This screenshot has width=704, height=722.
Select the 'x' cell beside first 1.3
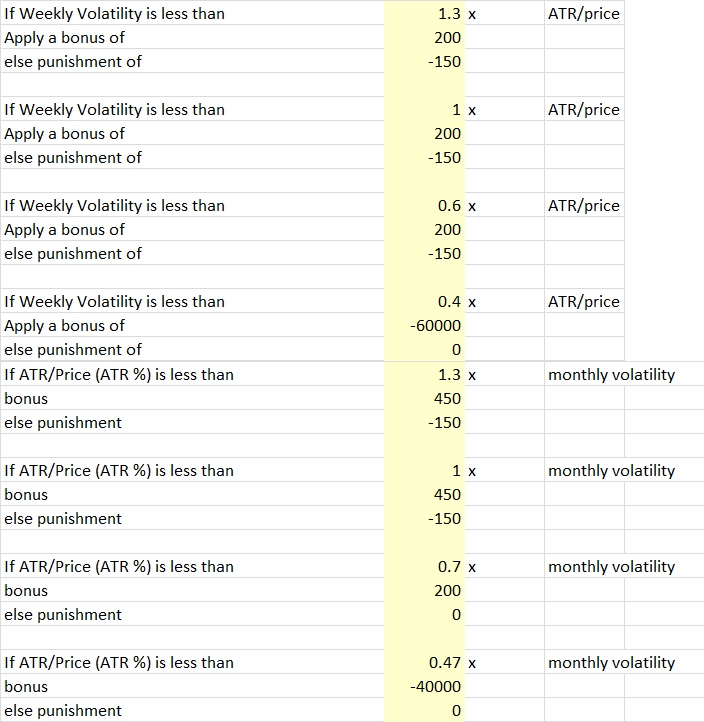point(505,13)
